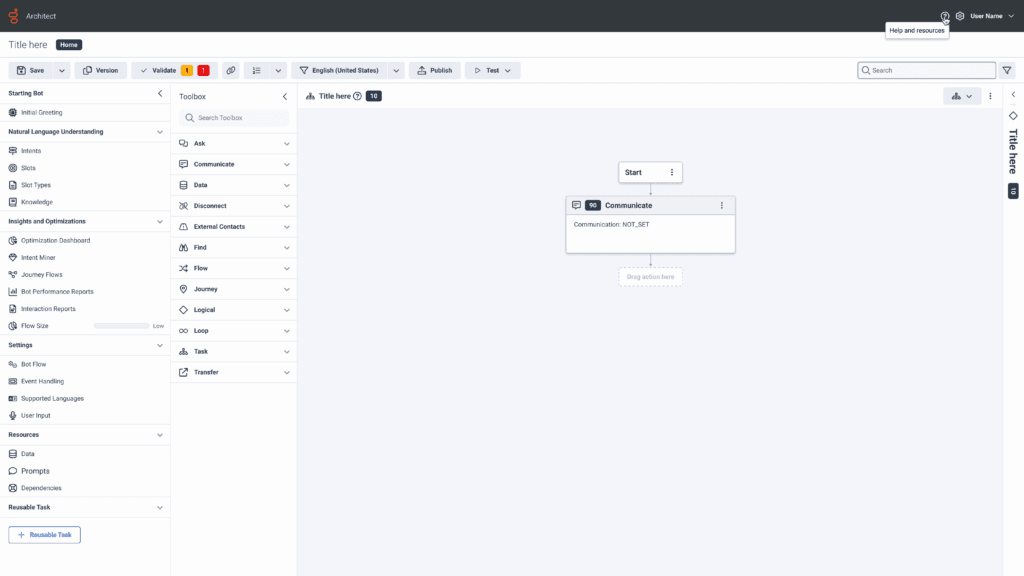Collapse the Natural Language Understanding section
The width and height of the screenshot is (1024, 576).
coord(159,131)
